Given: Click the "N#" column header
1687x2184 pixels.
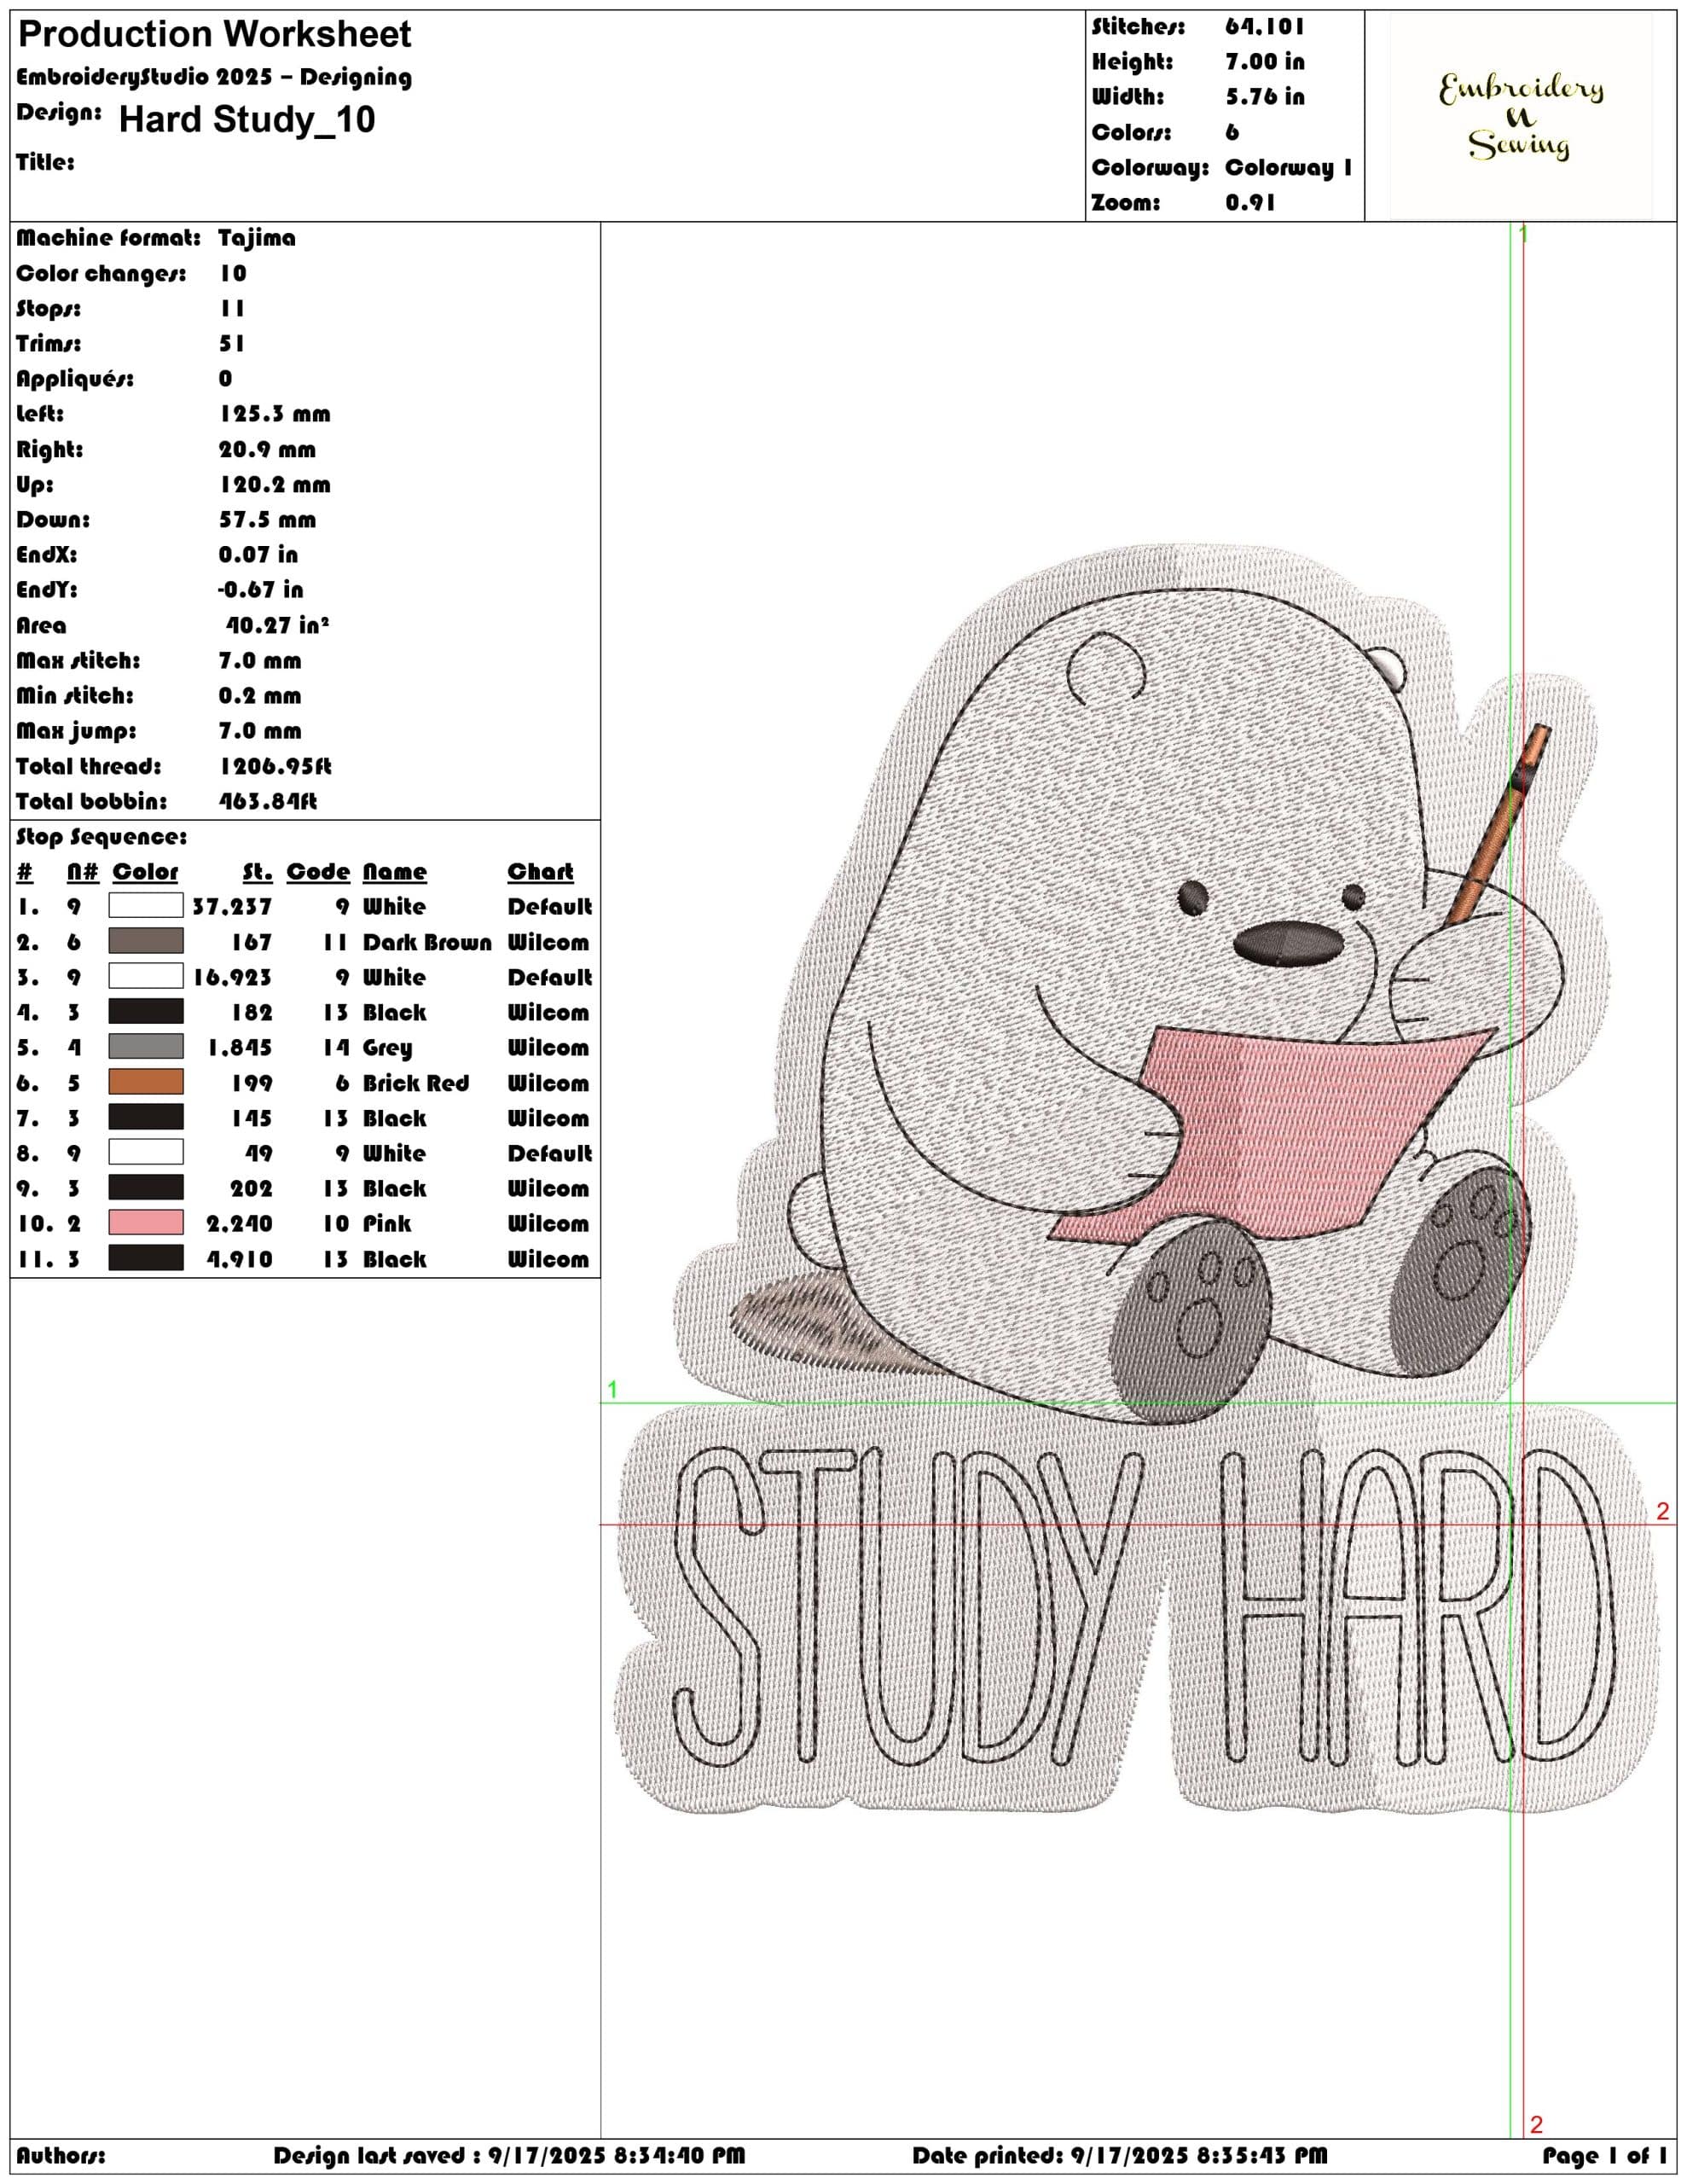Looking at the screenshot, I should [x=83, y=871].
